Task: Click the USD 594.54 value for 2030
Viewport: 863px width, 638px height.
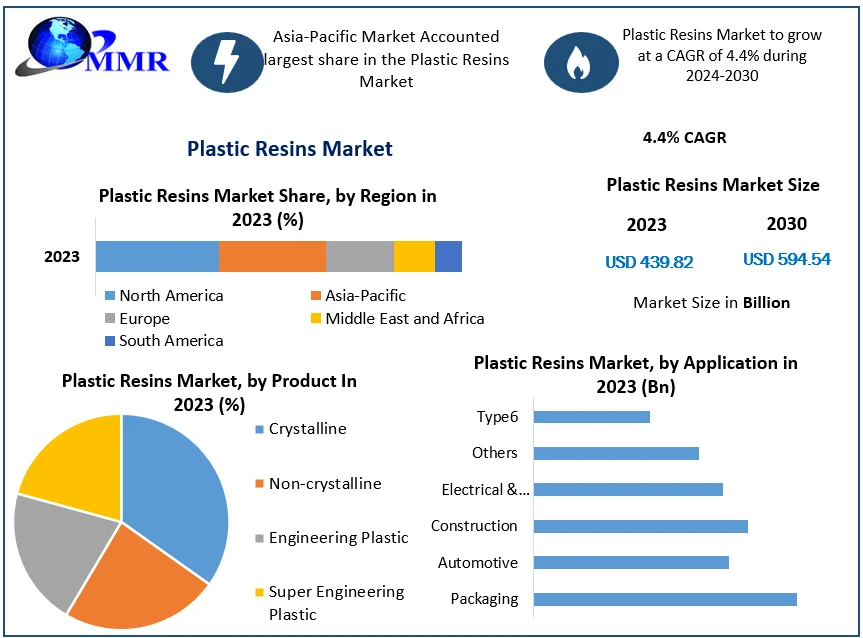Action: (787, 259)
